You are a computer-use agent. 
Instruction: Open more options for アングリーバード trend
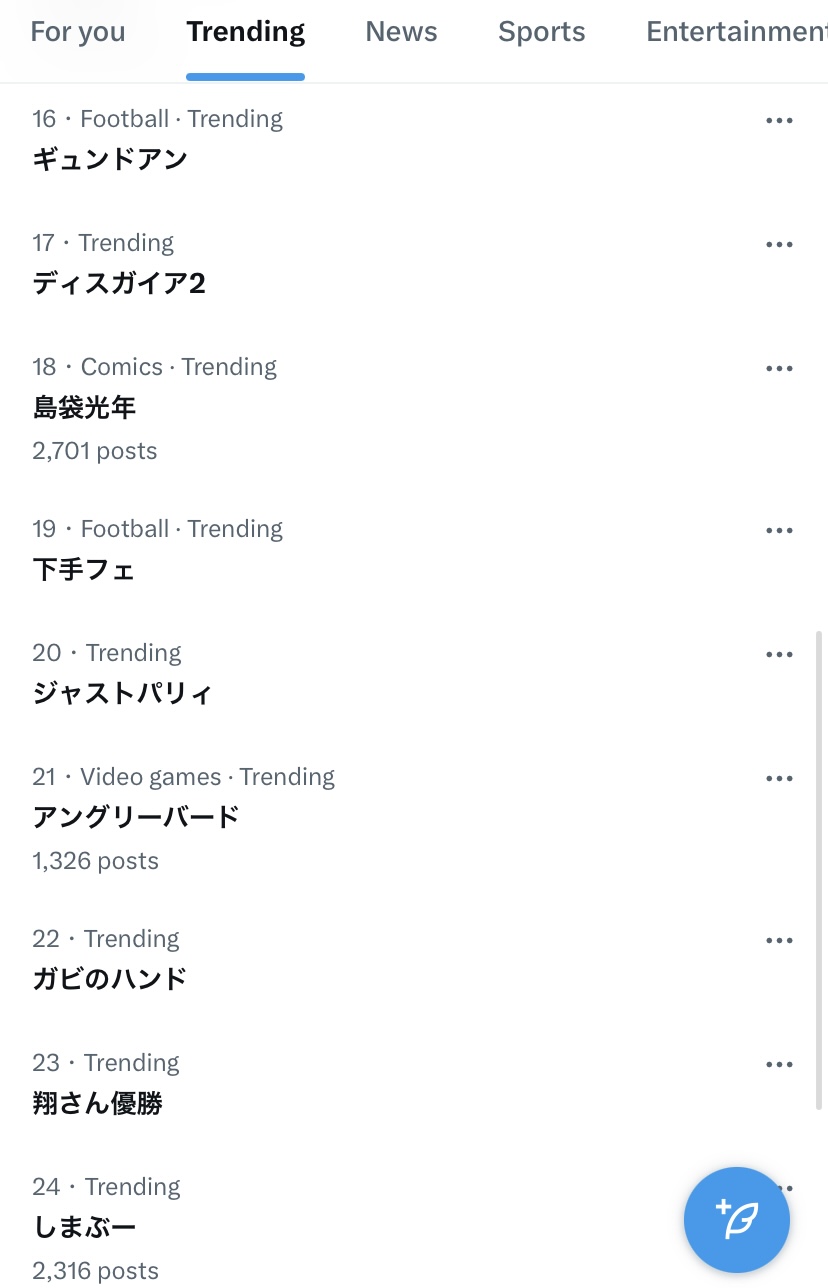point(779,779)
